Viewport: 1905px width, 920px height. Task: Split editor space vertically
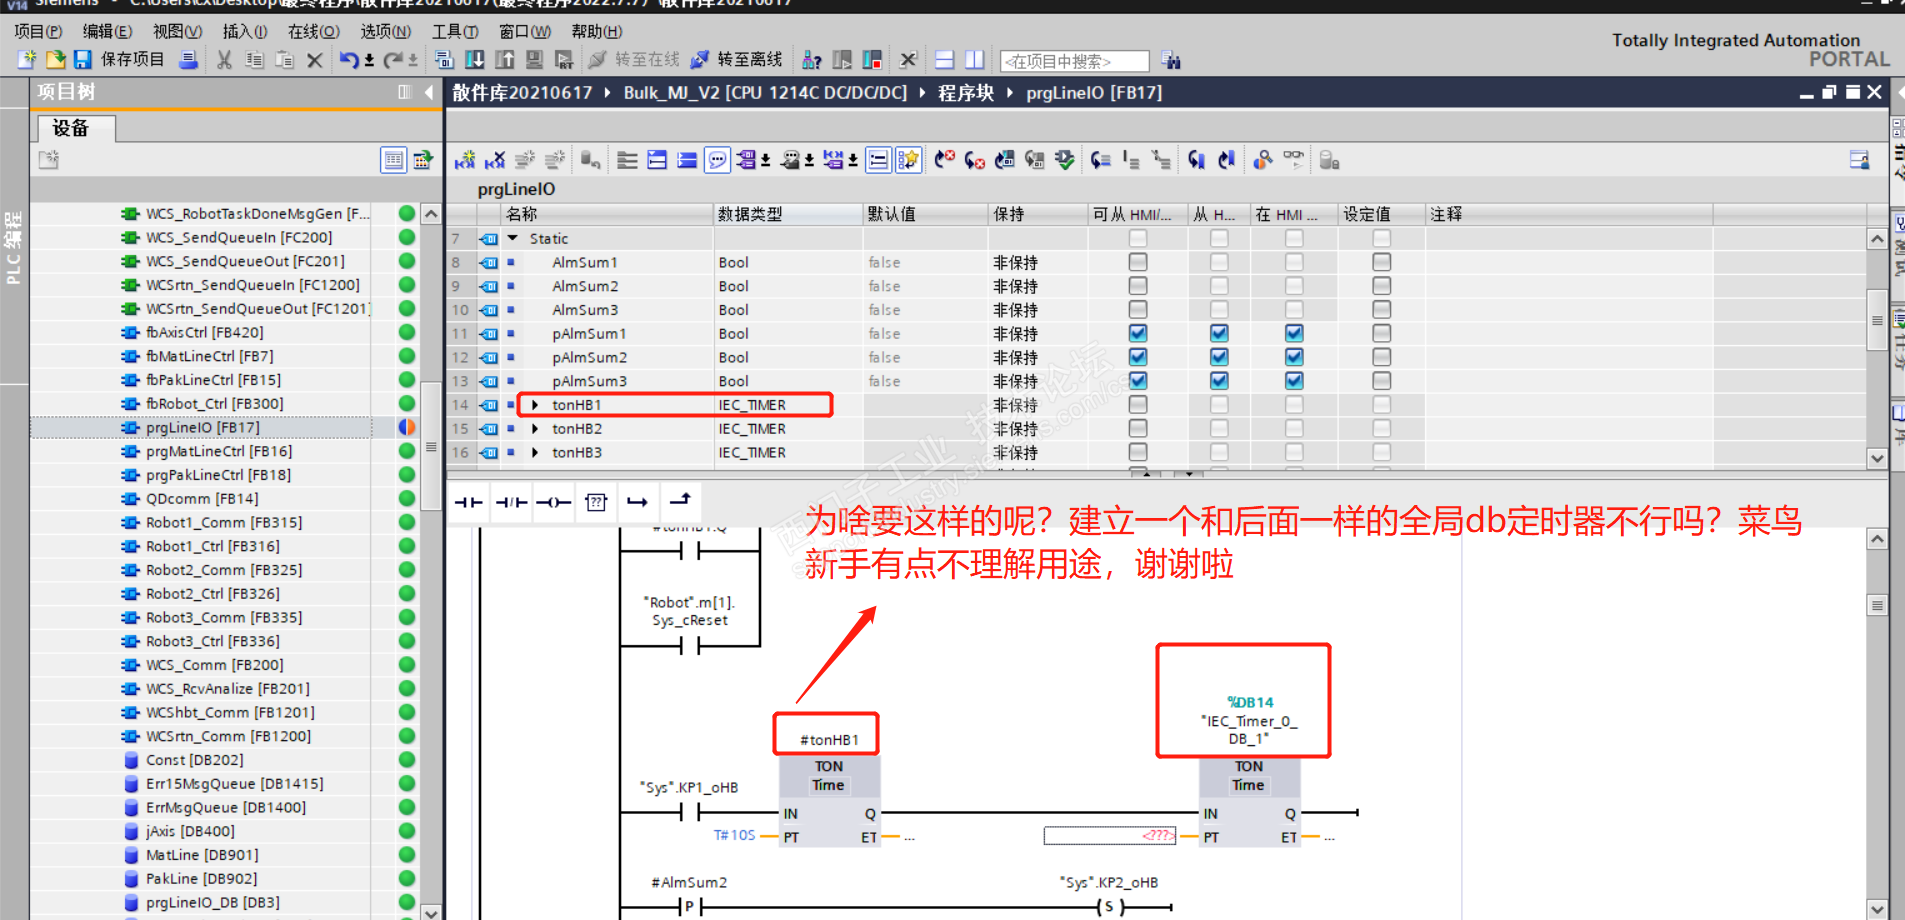(x=974, y=60)
